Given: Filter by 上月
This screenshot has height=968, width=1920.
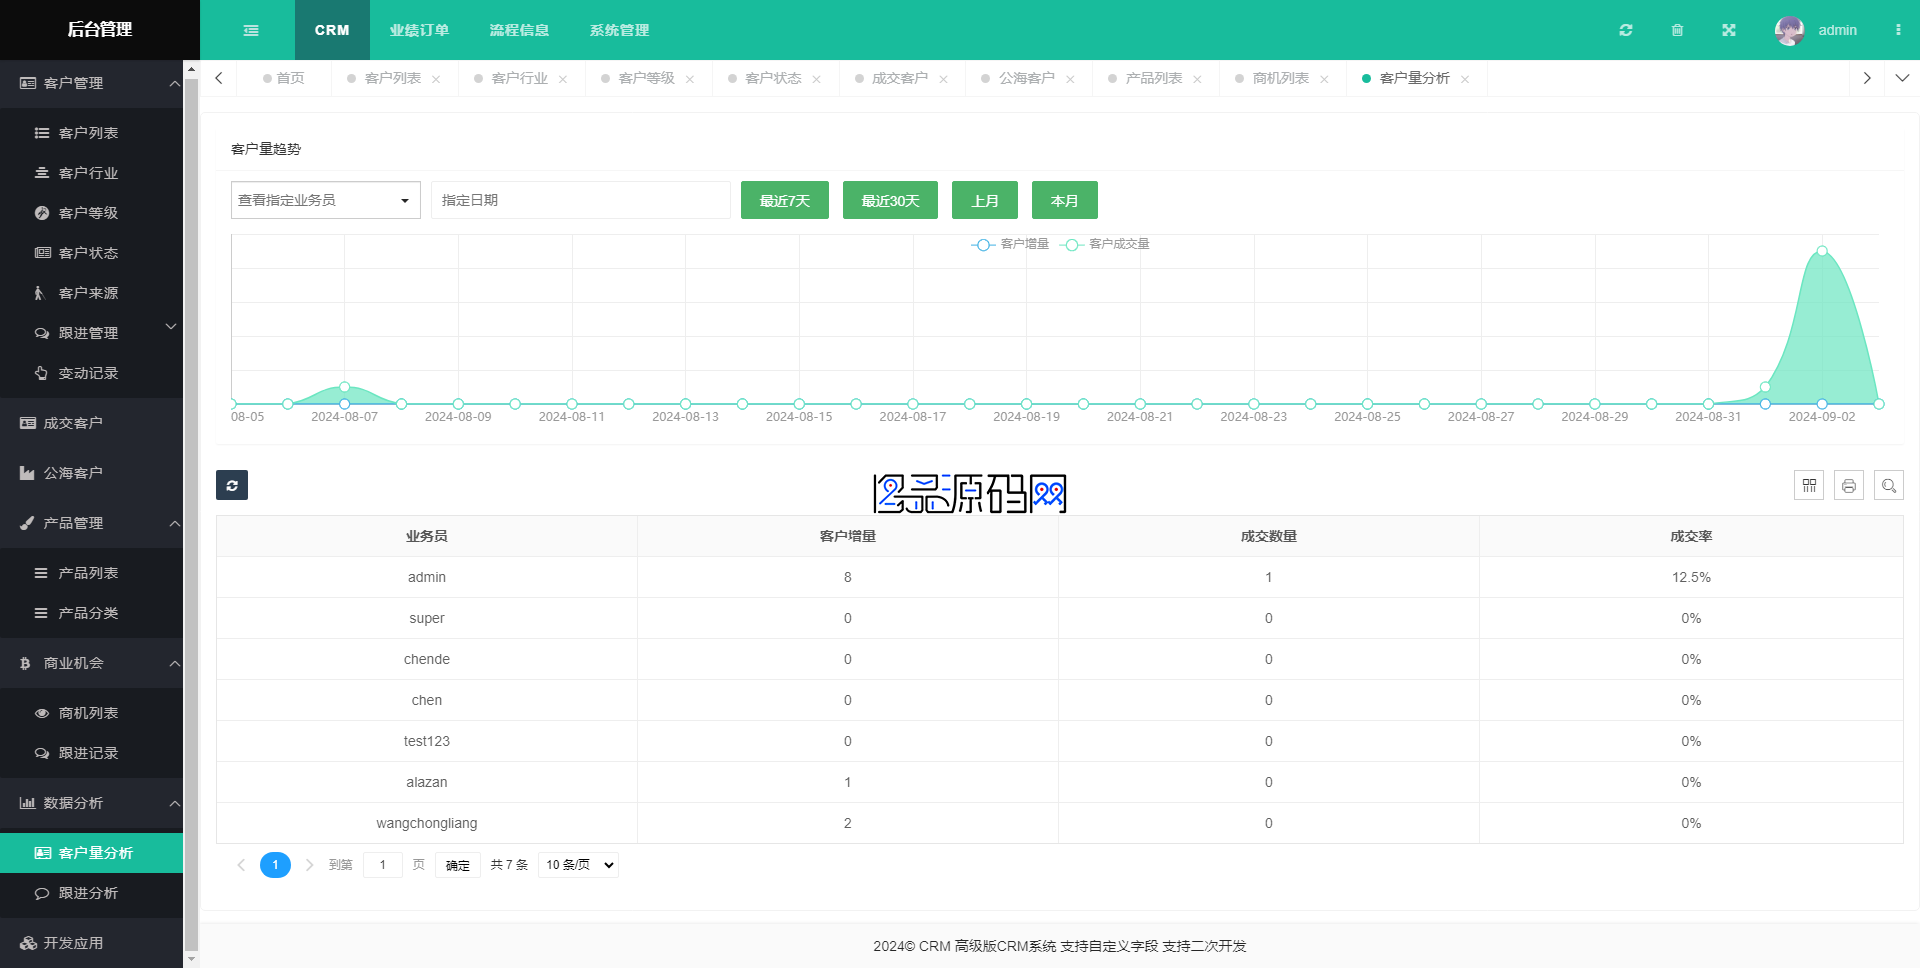Looking at the screenshot, I should click(x=985, y=200).
